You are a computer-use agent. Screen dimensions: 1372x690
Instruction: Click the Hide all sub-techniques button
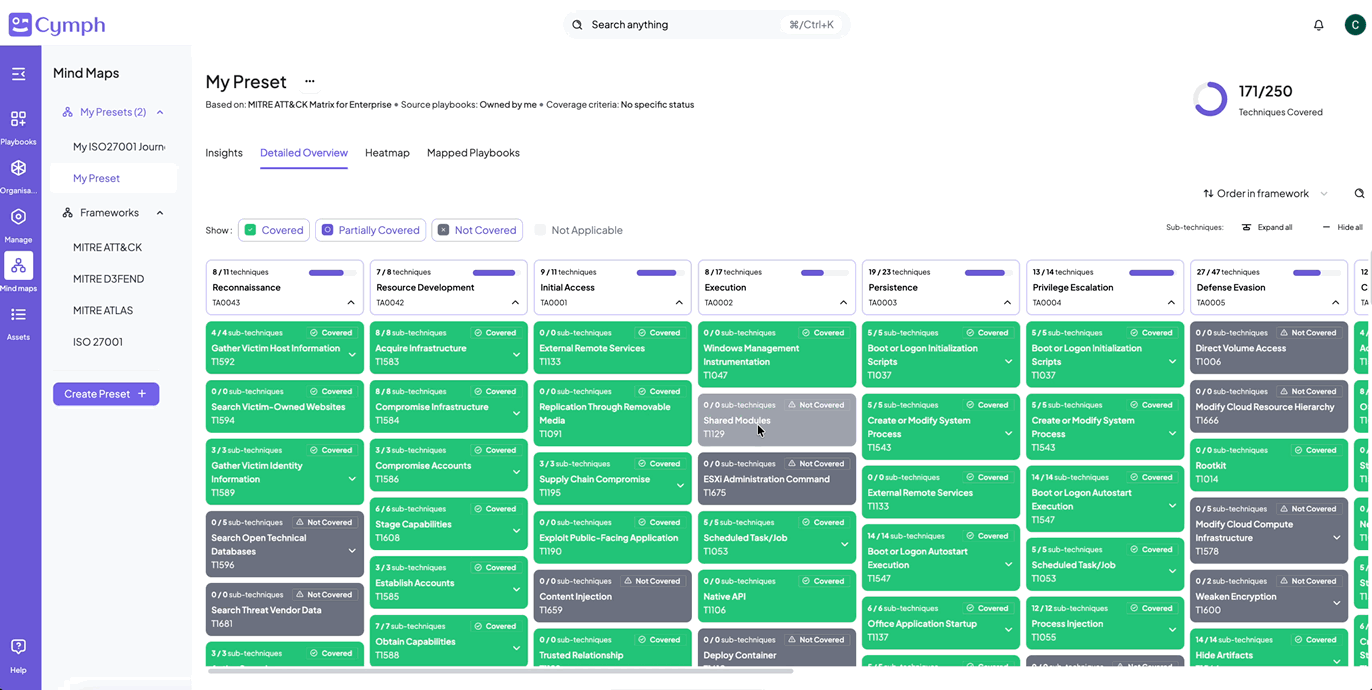pos(1342,227)
